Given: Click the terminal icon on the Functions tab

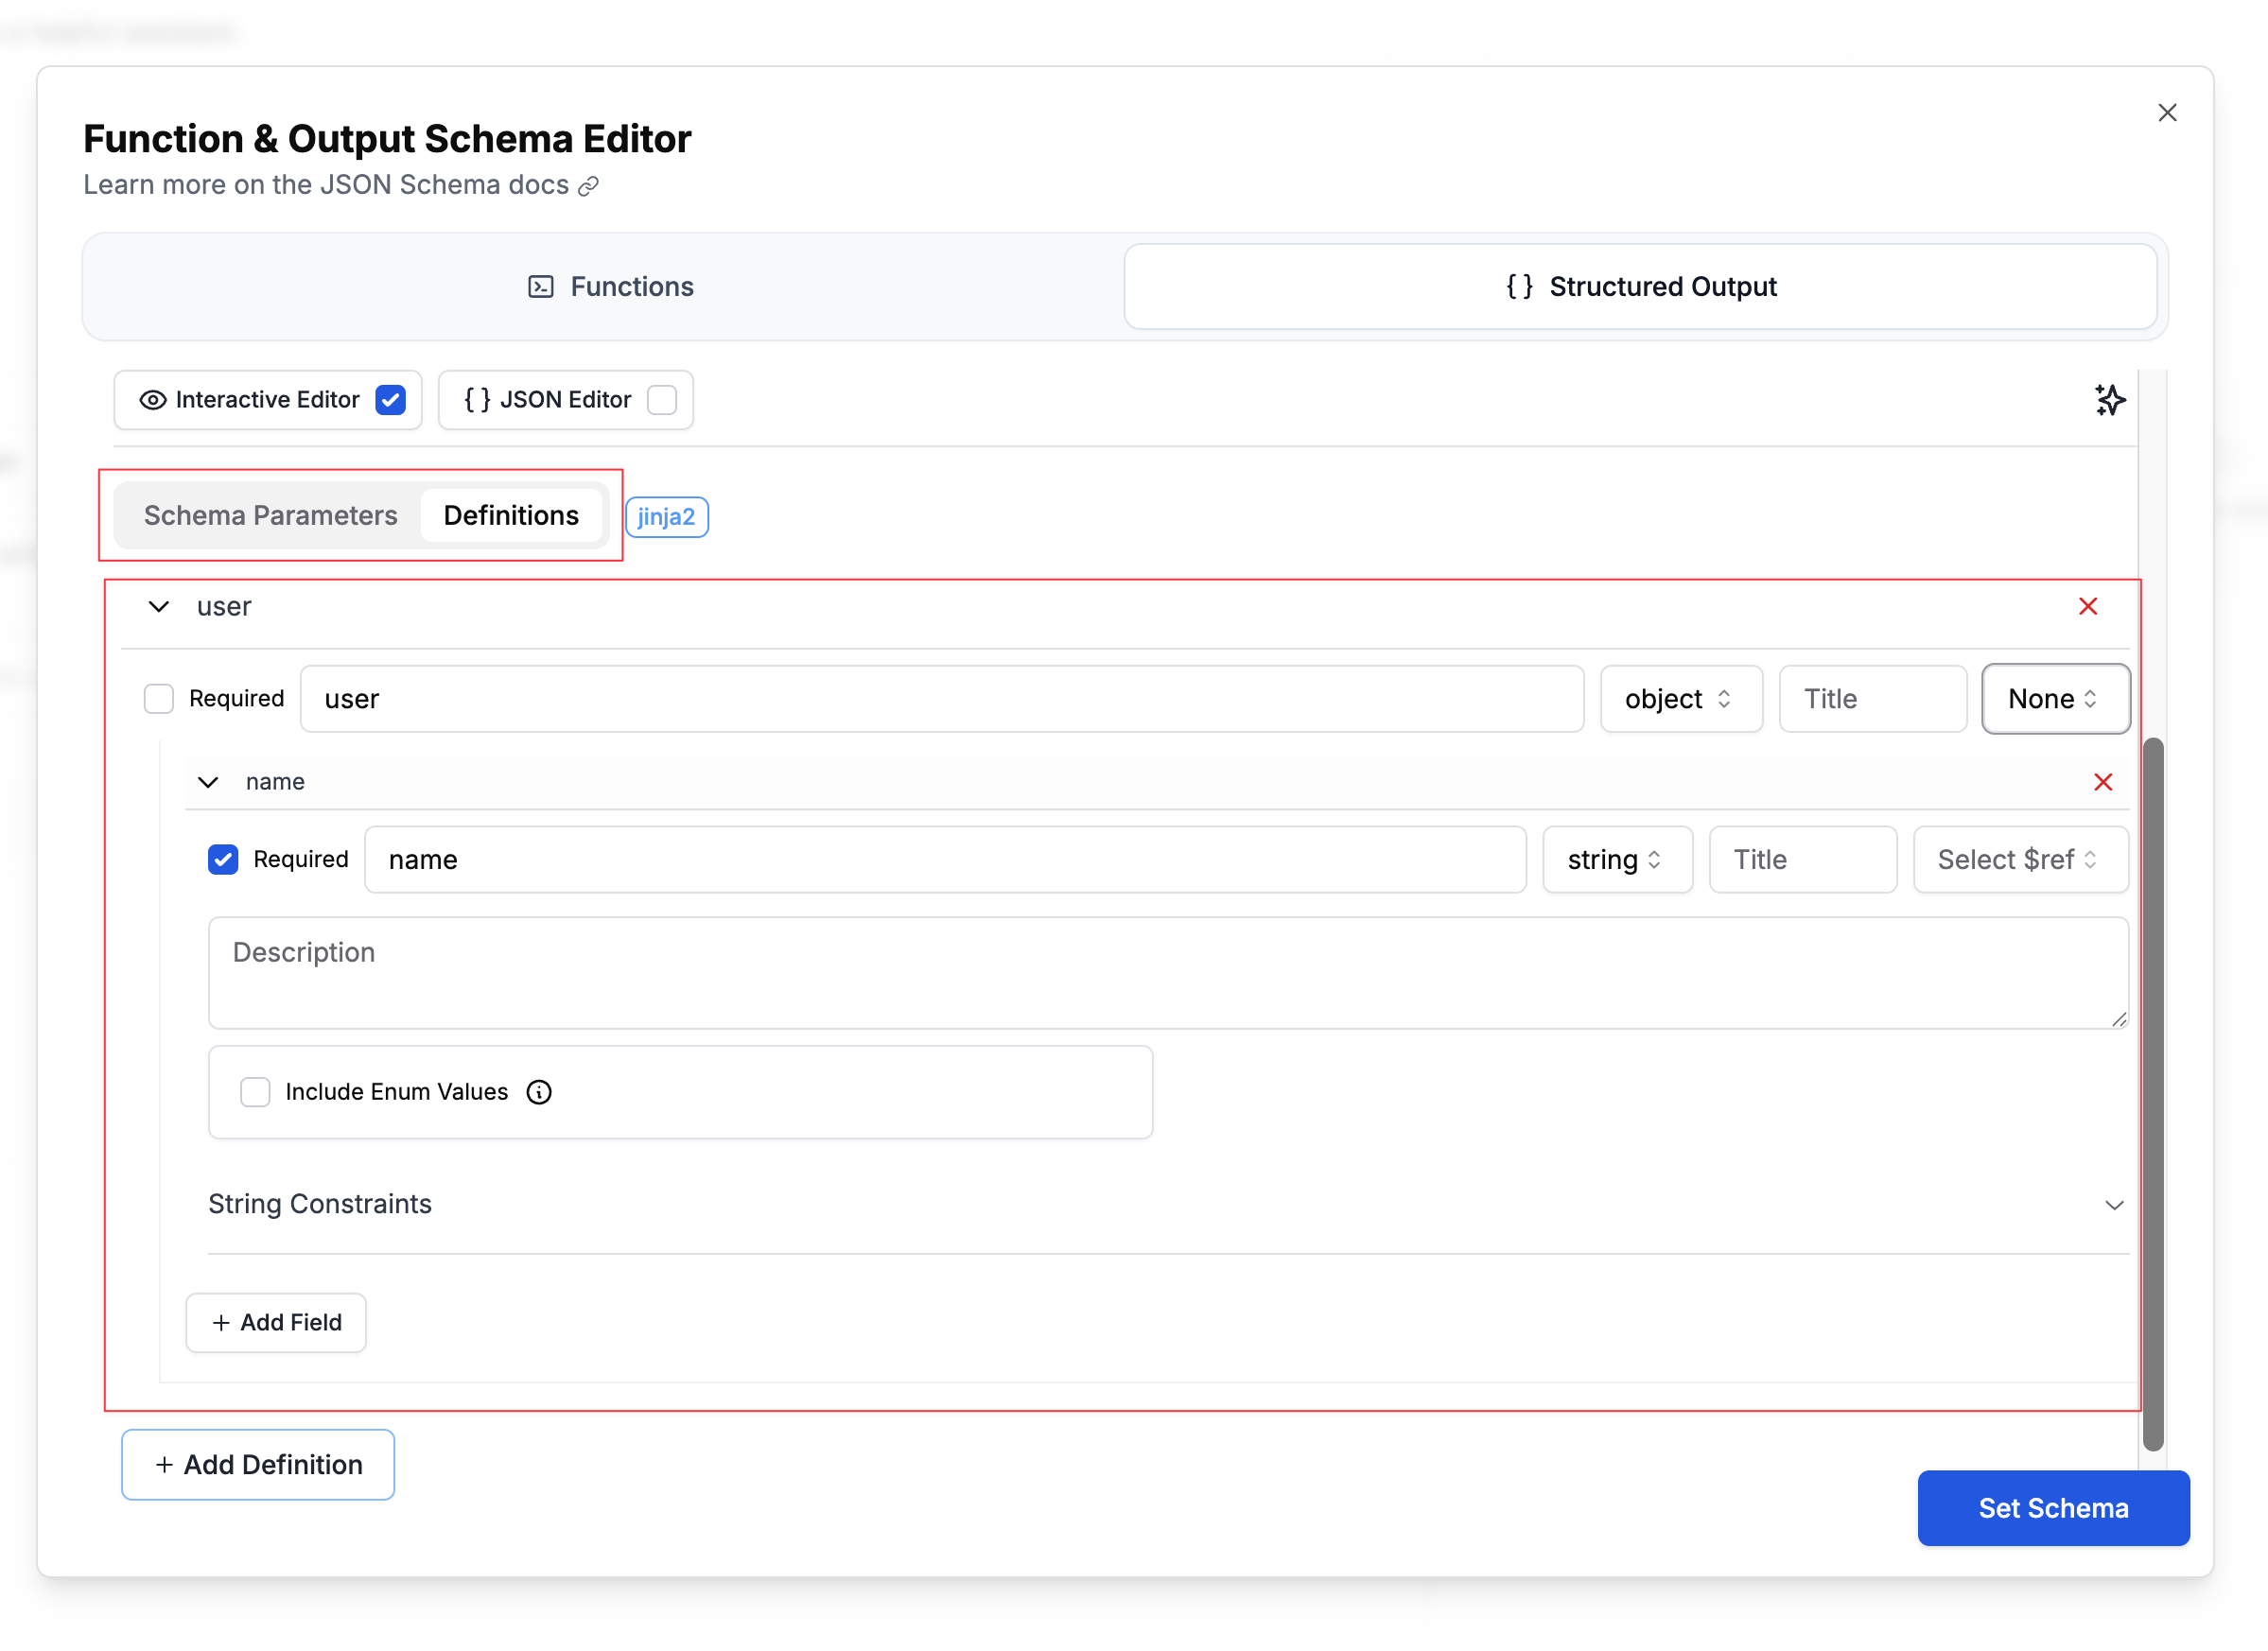Looking at the screenshot, I should [x=540, y=286].
